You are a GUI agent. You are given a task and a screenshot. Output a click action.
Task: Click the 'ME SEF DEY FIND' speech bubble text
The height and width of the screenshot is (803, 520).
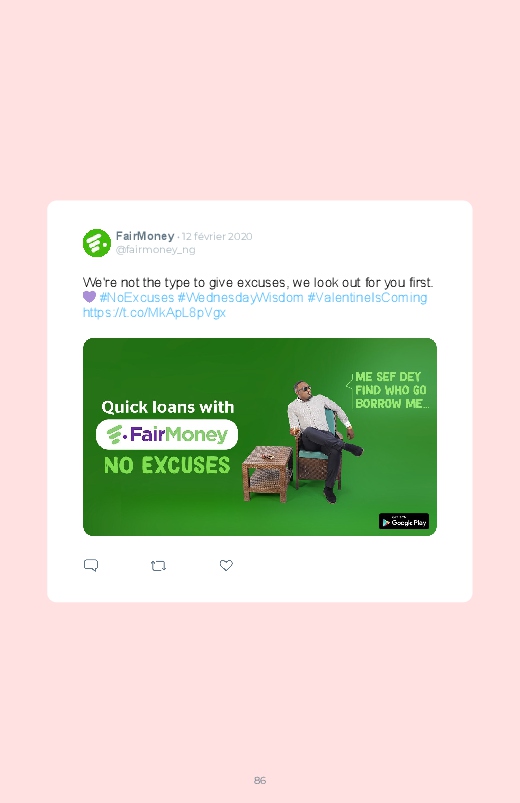click(x=391, y=390)
